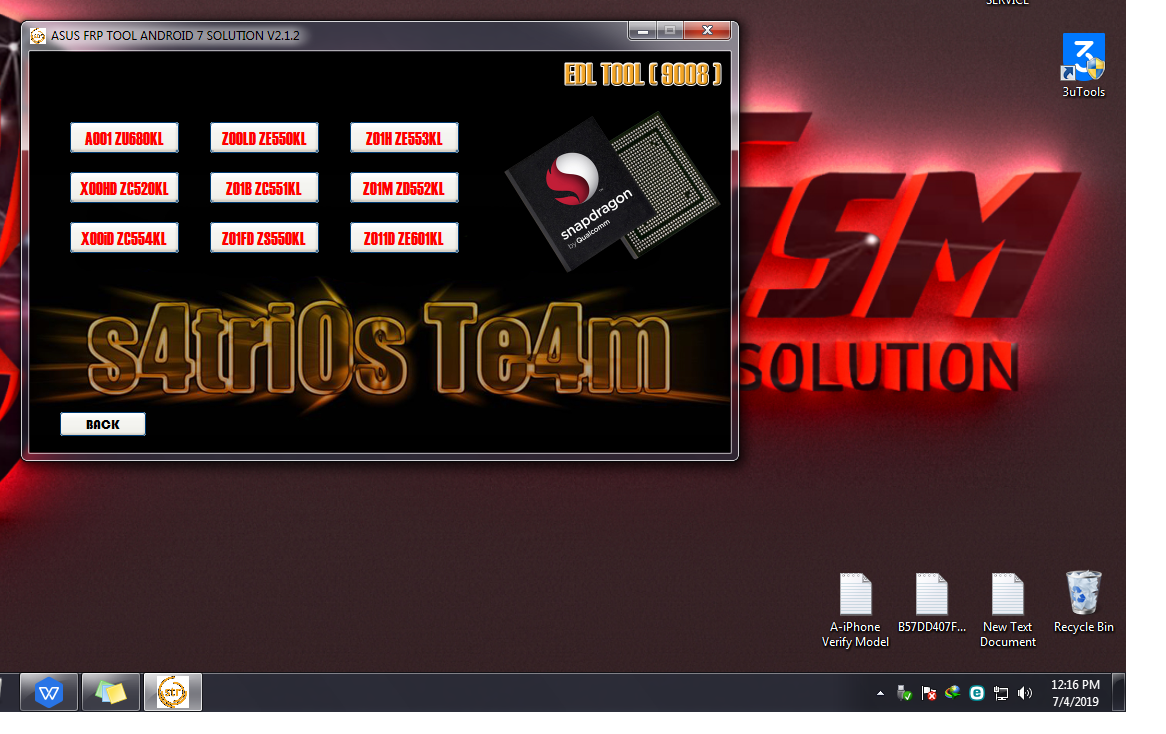Go back with the BACK button

pos(103,424)
